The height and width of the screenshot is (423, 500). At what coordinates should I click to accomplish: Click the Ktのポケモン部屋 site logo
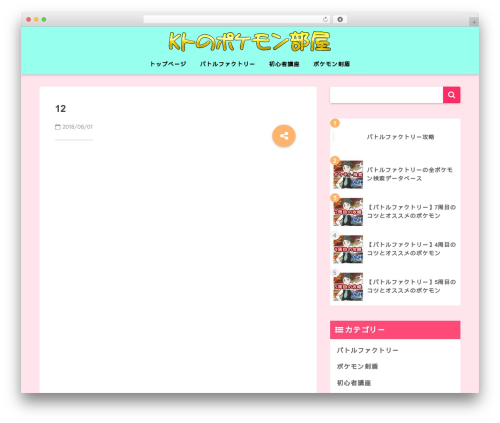(250, 42)
